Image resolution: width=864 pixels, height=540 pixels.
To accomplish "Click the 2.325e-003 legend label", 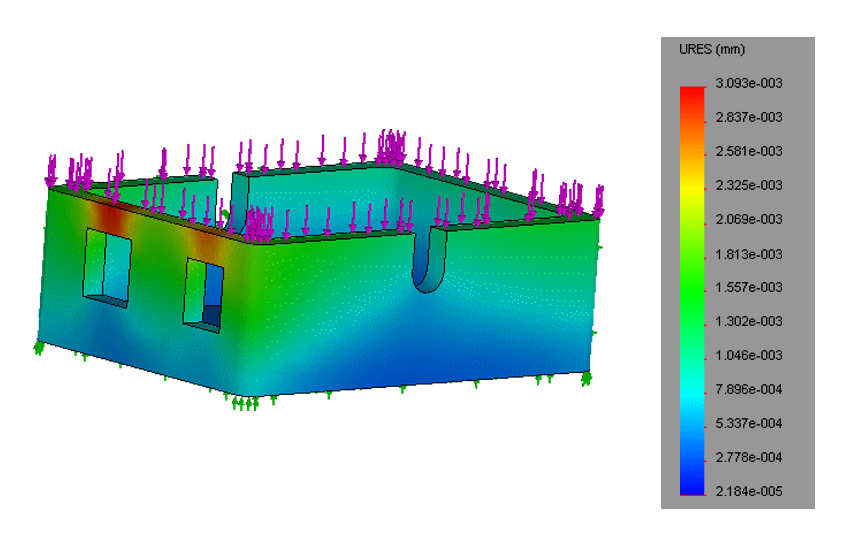I will (x=748, y=185).
